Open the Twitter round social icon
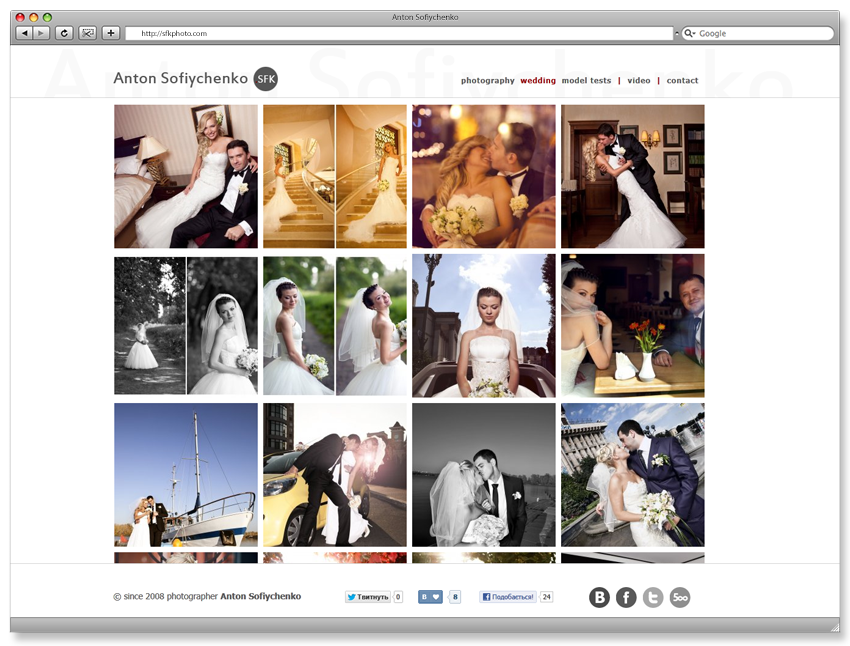The image size is (850, 646). pyautogui.click(x=653, y=597)
